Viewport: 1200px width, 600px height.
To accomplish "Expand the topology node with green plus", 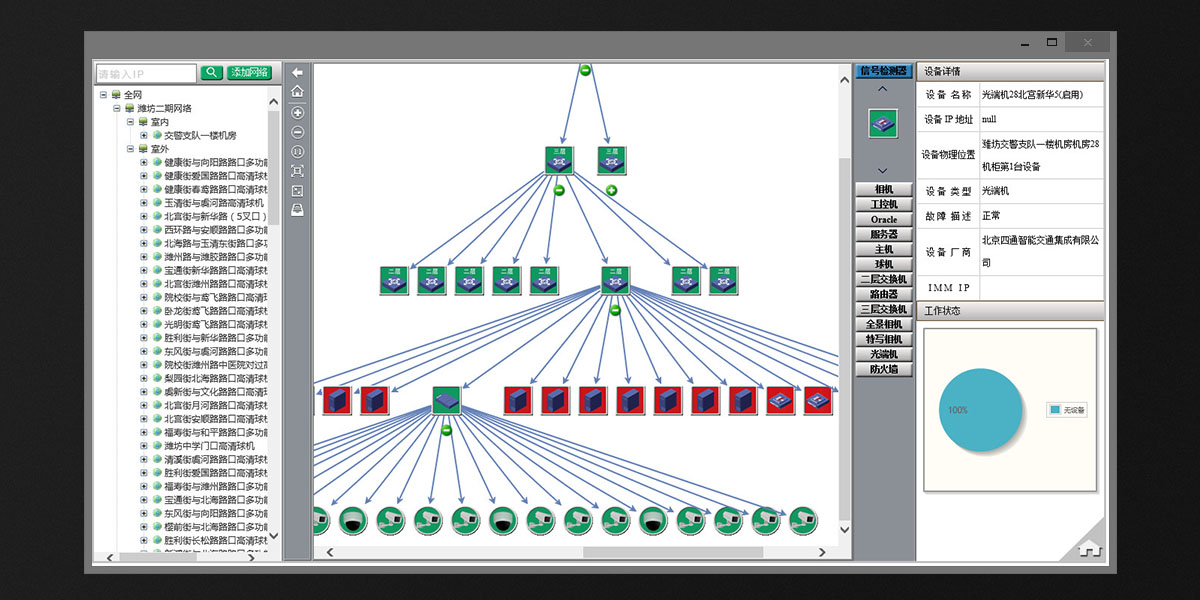I will pyautogui.click(x=612, y=190).
